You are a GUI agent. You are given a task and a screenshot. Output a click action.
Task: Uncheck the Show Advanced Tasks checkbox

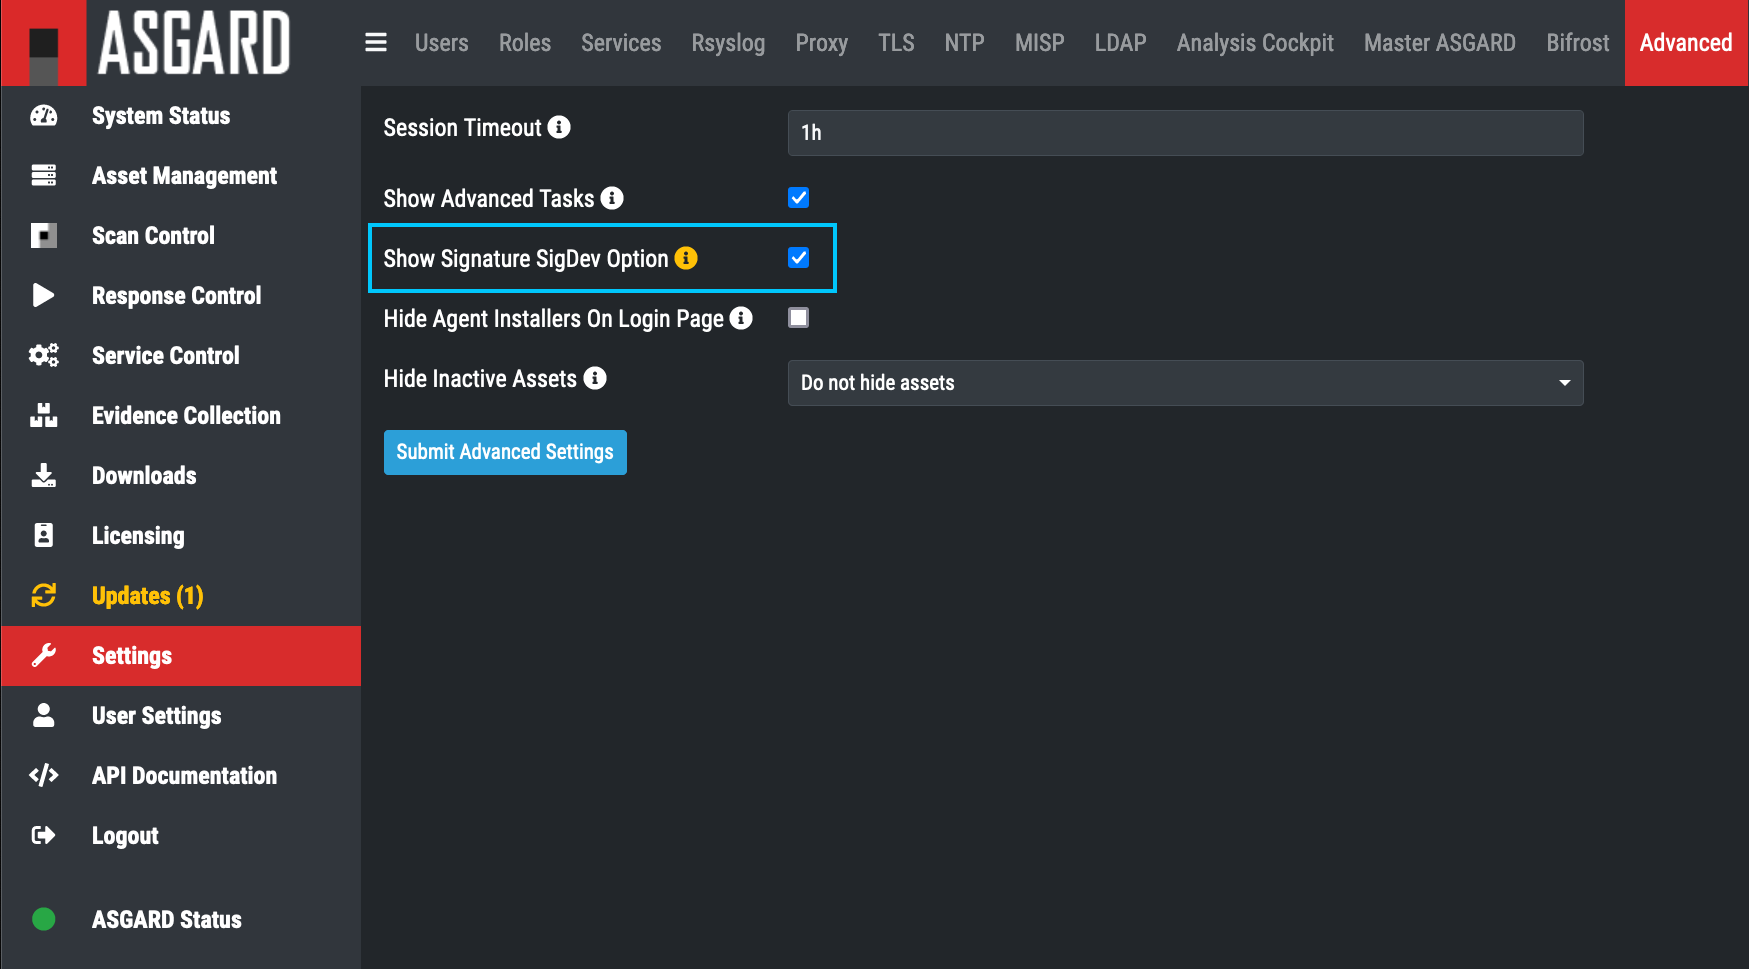point(798,198)
